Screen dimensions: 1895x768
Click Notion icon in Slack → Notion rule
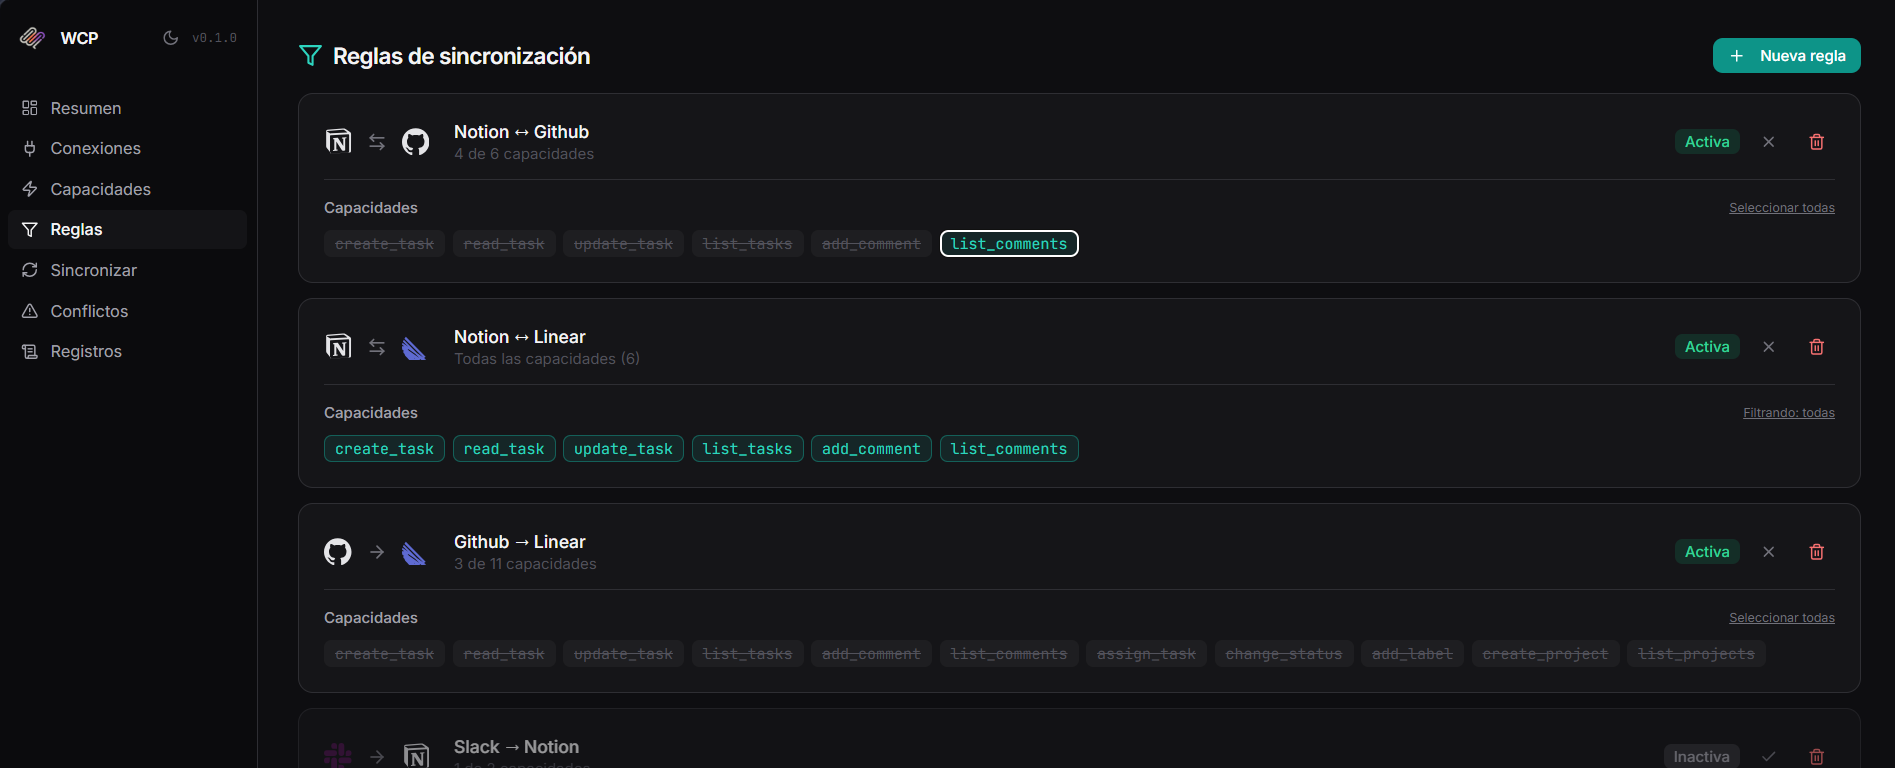[x=416, y=756]
